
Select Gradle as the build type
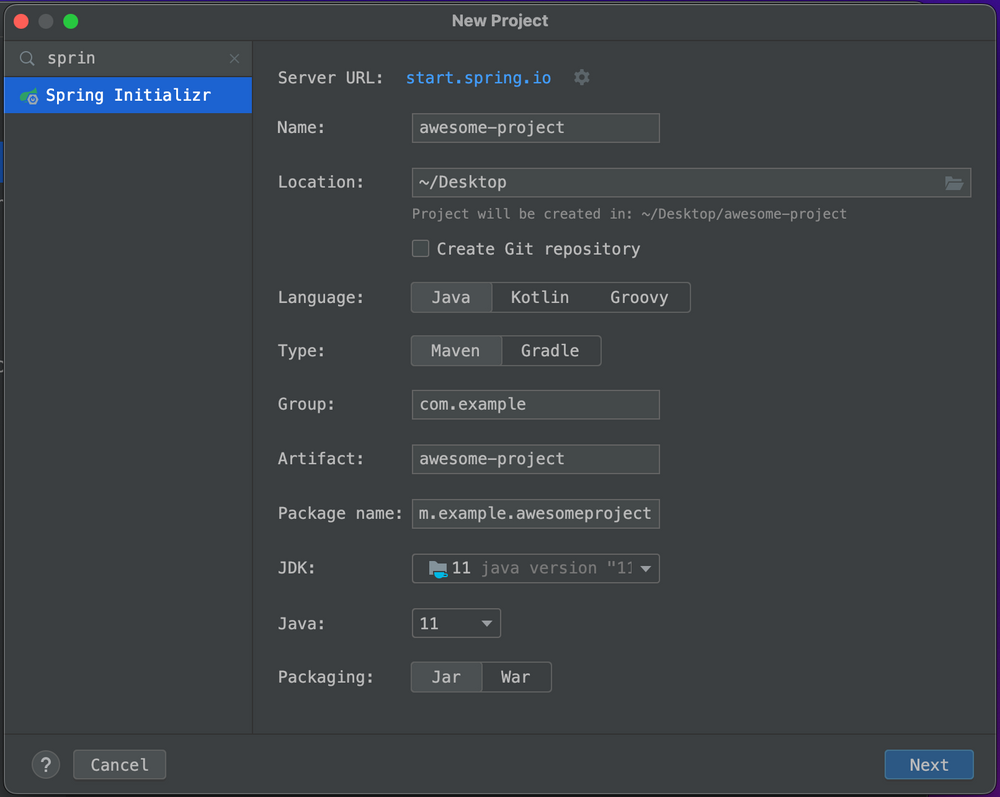tap(551, 350)
